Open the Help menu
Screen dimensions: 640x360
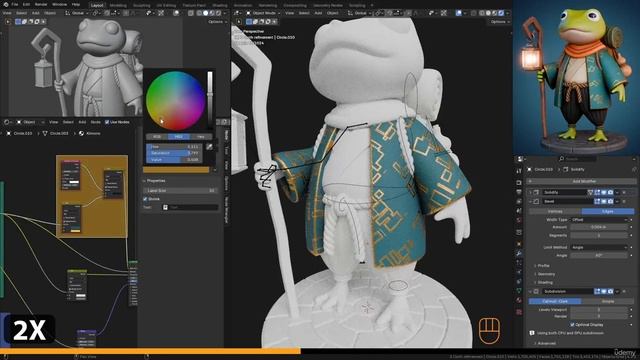click(x=76, y=4)
